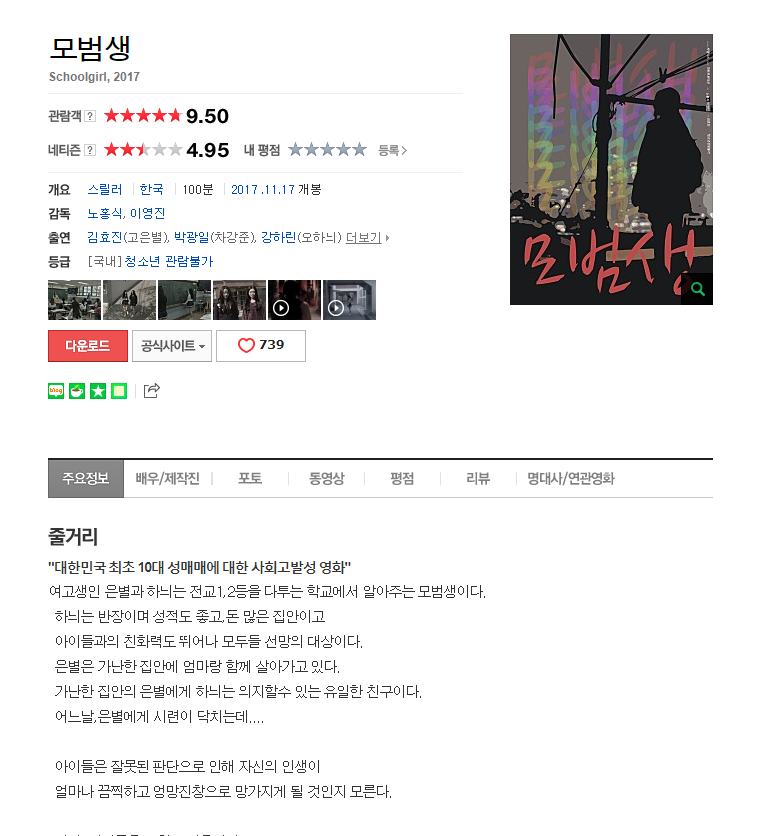Play the first video thumbnail
Image resolution: width=768 pixels, height=836 pixels.
coord(294,300)
